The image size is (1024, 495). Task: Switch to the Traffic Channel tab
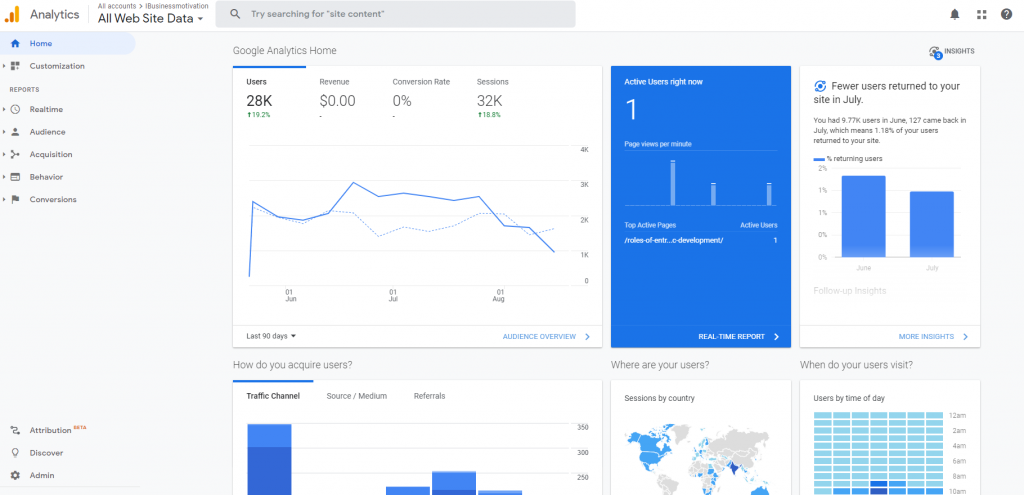273,396
